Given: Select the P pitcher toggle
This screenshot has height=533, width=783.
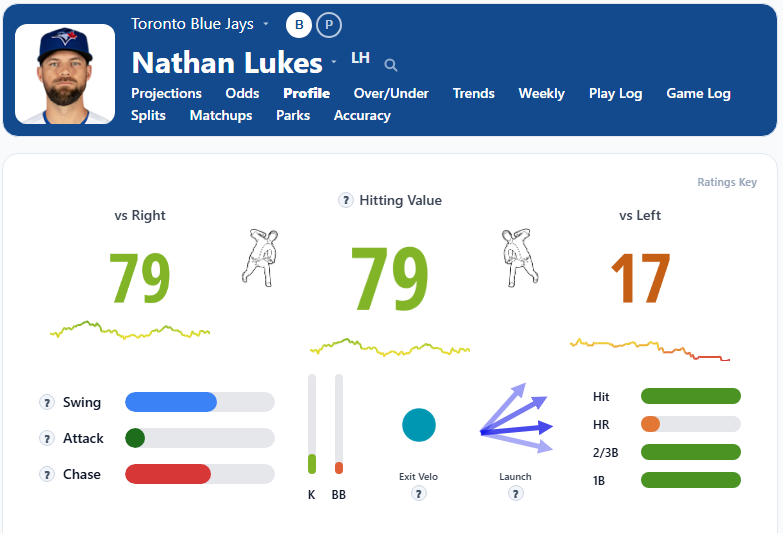Looking at the screenshot, I should (x=329, y=25).
